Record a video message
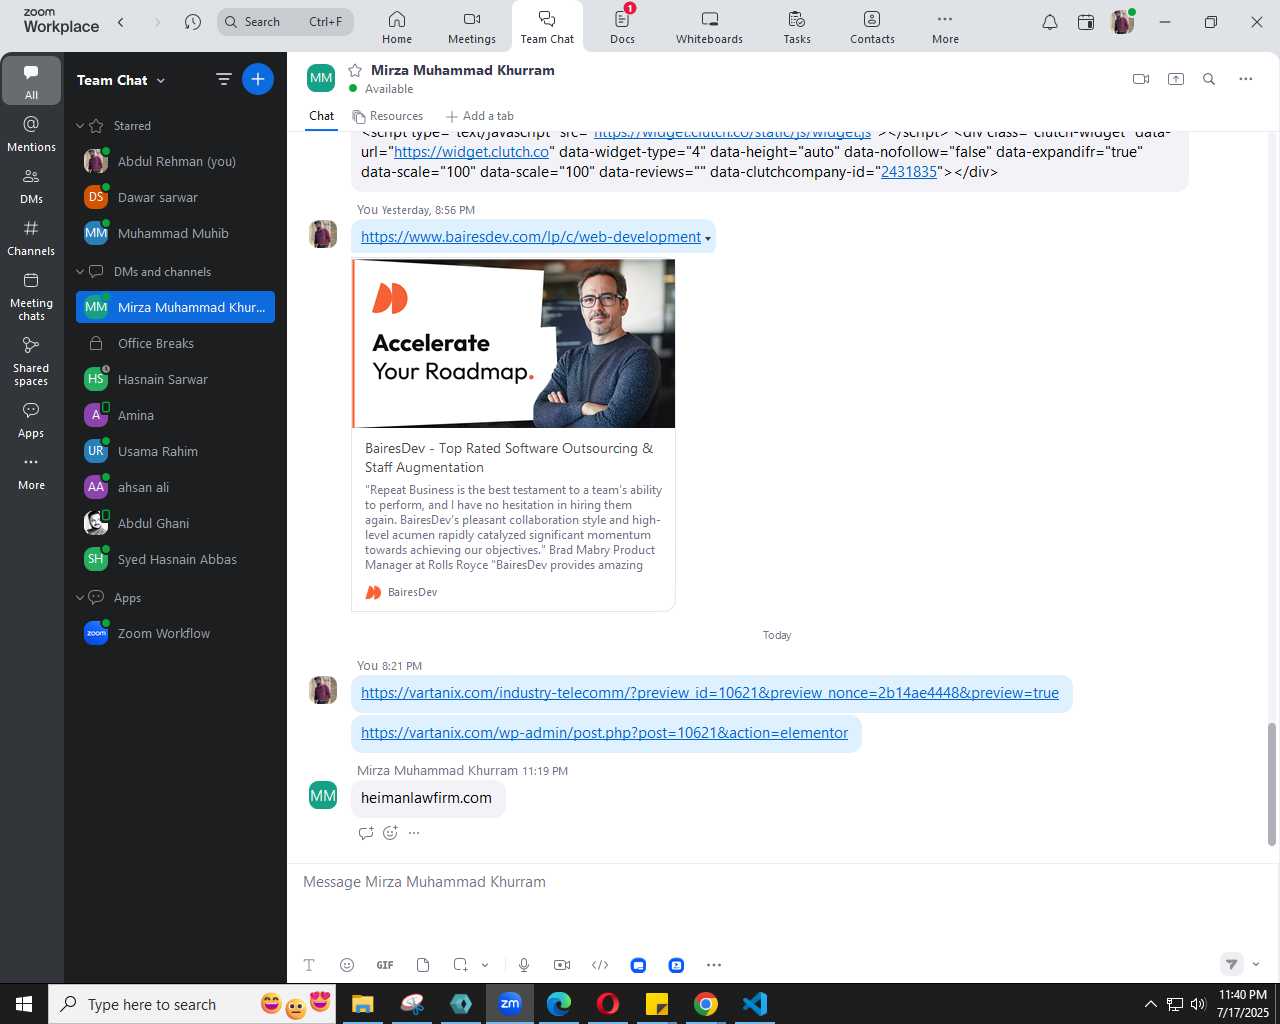Image resolution: width=1280 pixels, height=1024 pixels. 562,965
